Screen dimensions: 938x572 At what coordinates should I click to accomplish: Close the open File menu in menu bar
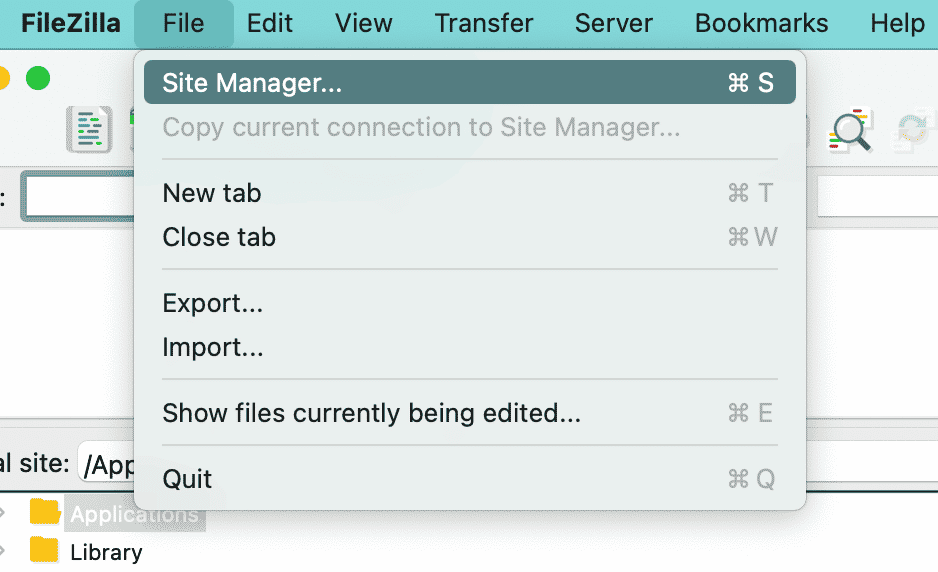click(184, 24)
